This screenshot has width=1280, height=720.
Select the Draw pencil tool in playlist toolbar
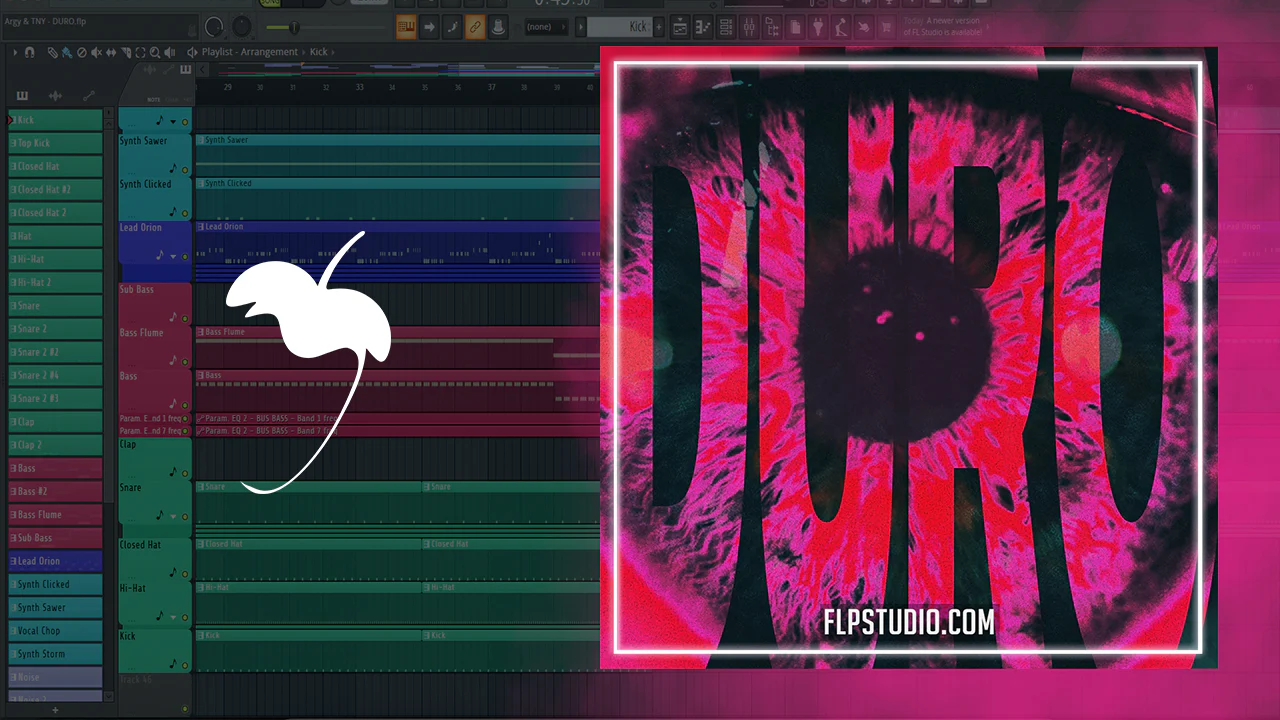coord(52,52)
